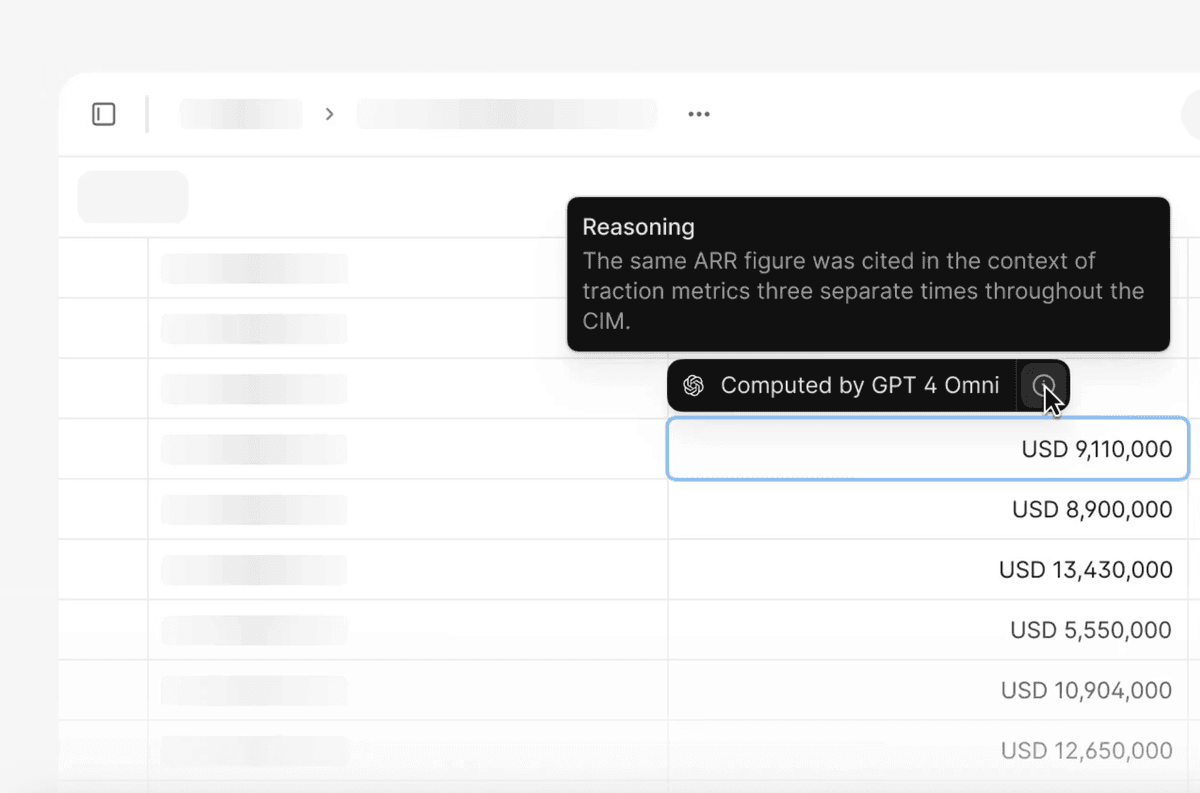Click the info icon beside GPT 4 Omni
Screen dimensions: 1200x793
pos(1043,386)
